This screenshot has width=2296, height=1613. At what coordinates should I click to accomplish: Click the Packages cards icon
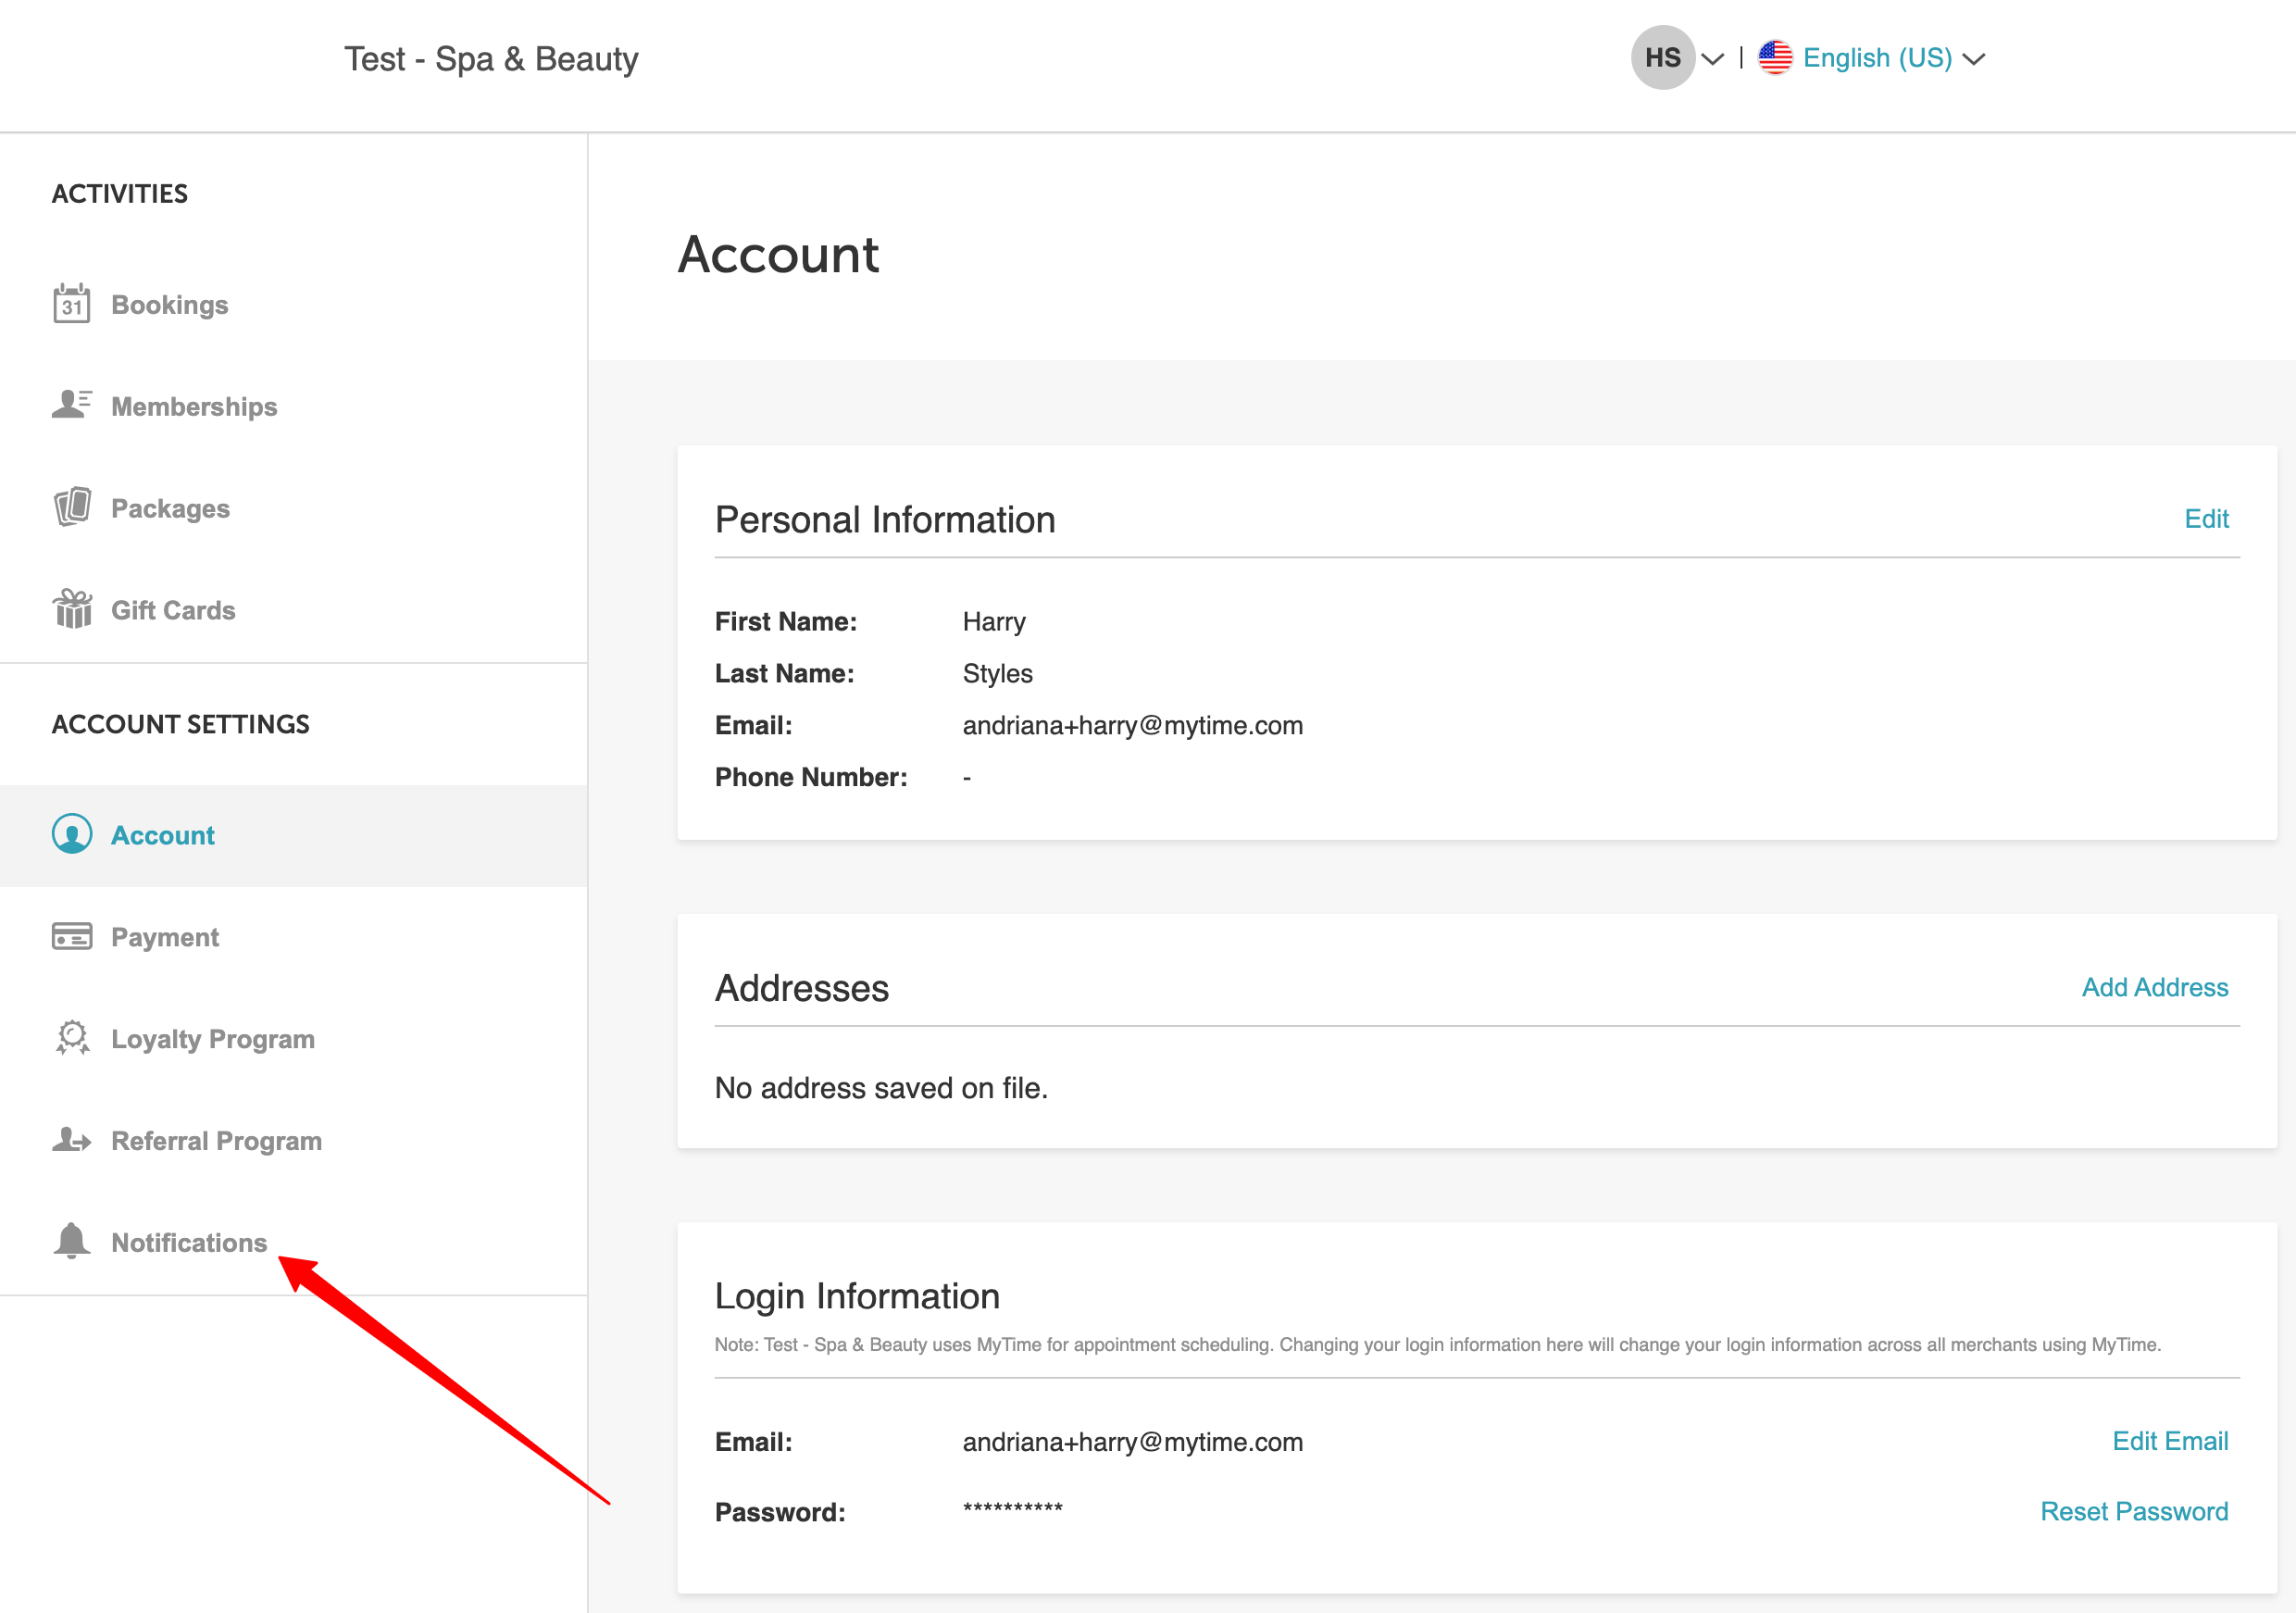tap(72, 507)
